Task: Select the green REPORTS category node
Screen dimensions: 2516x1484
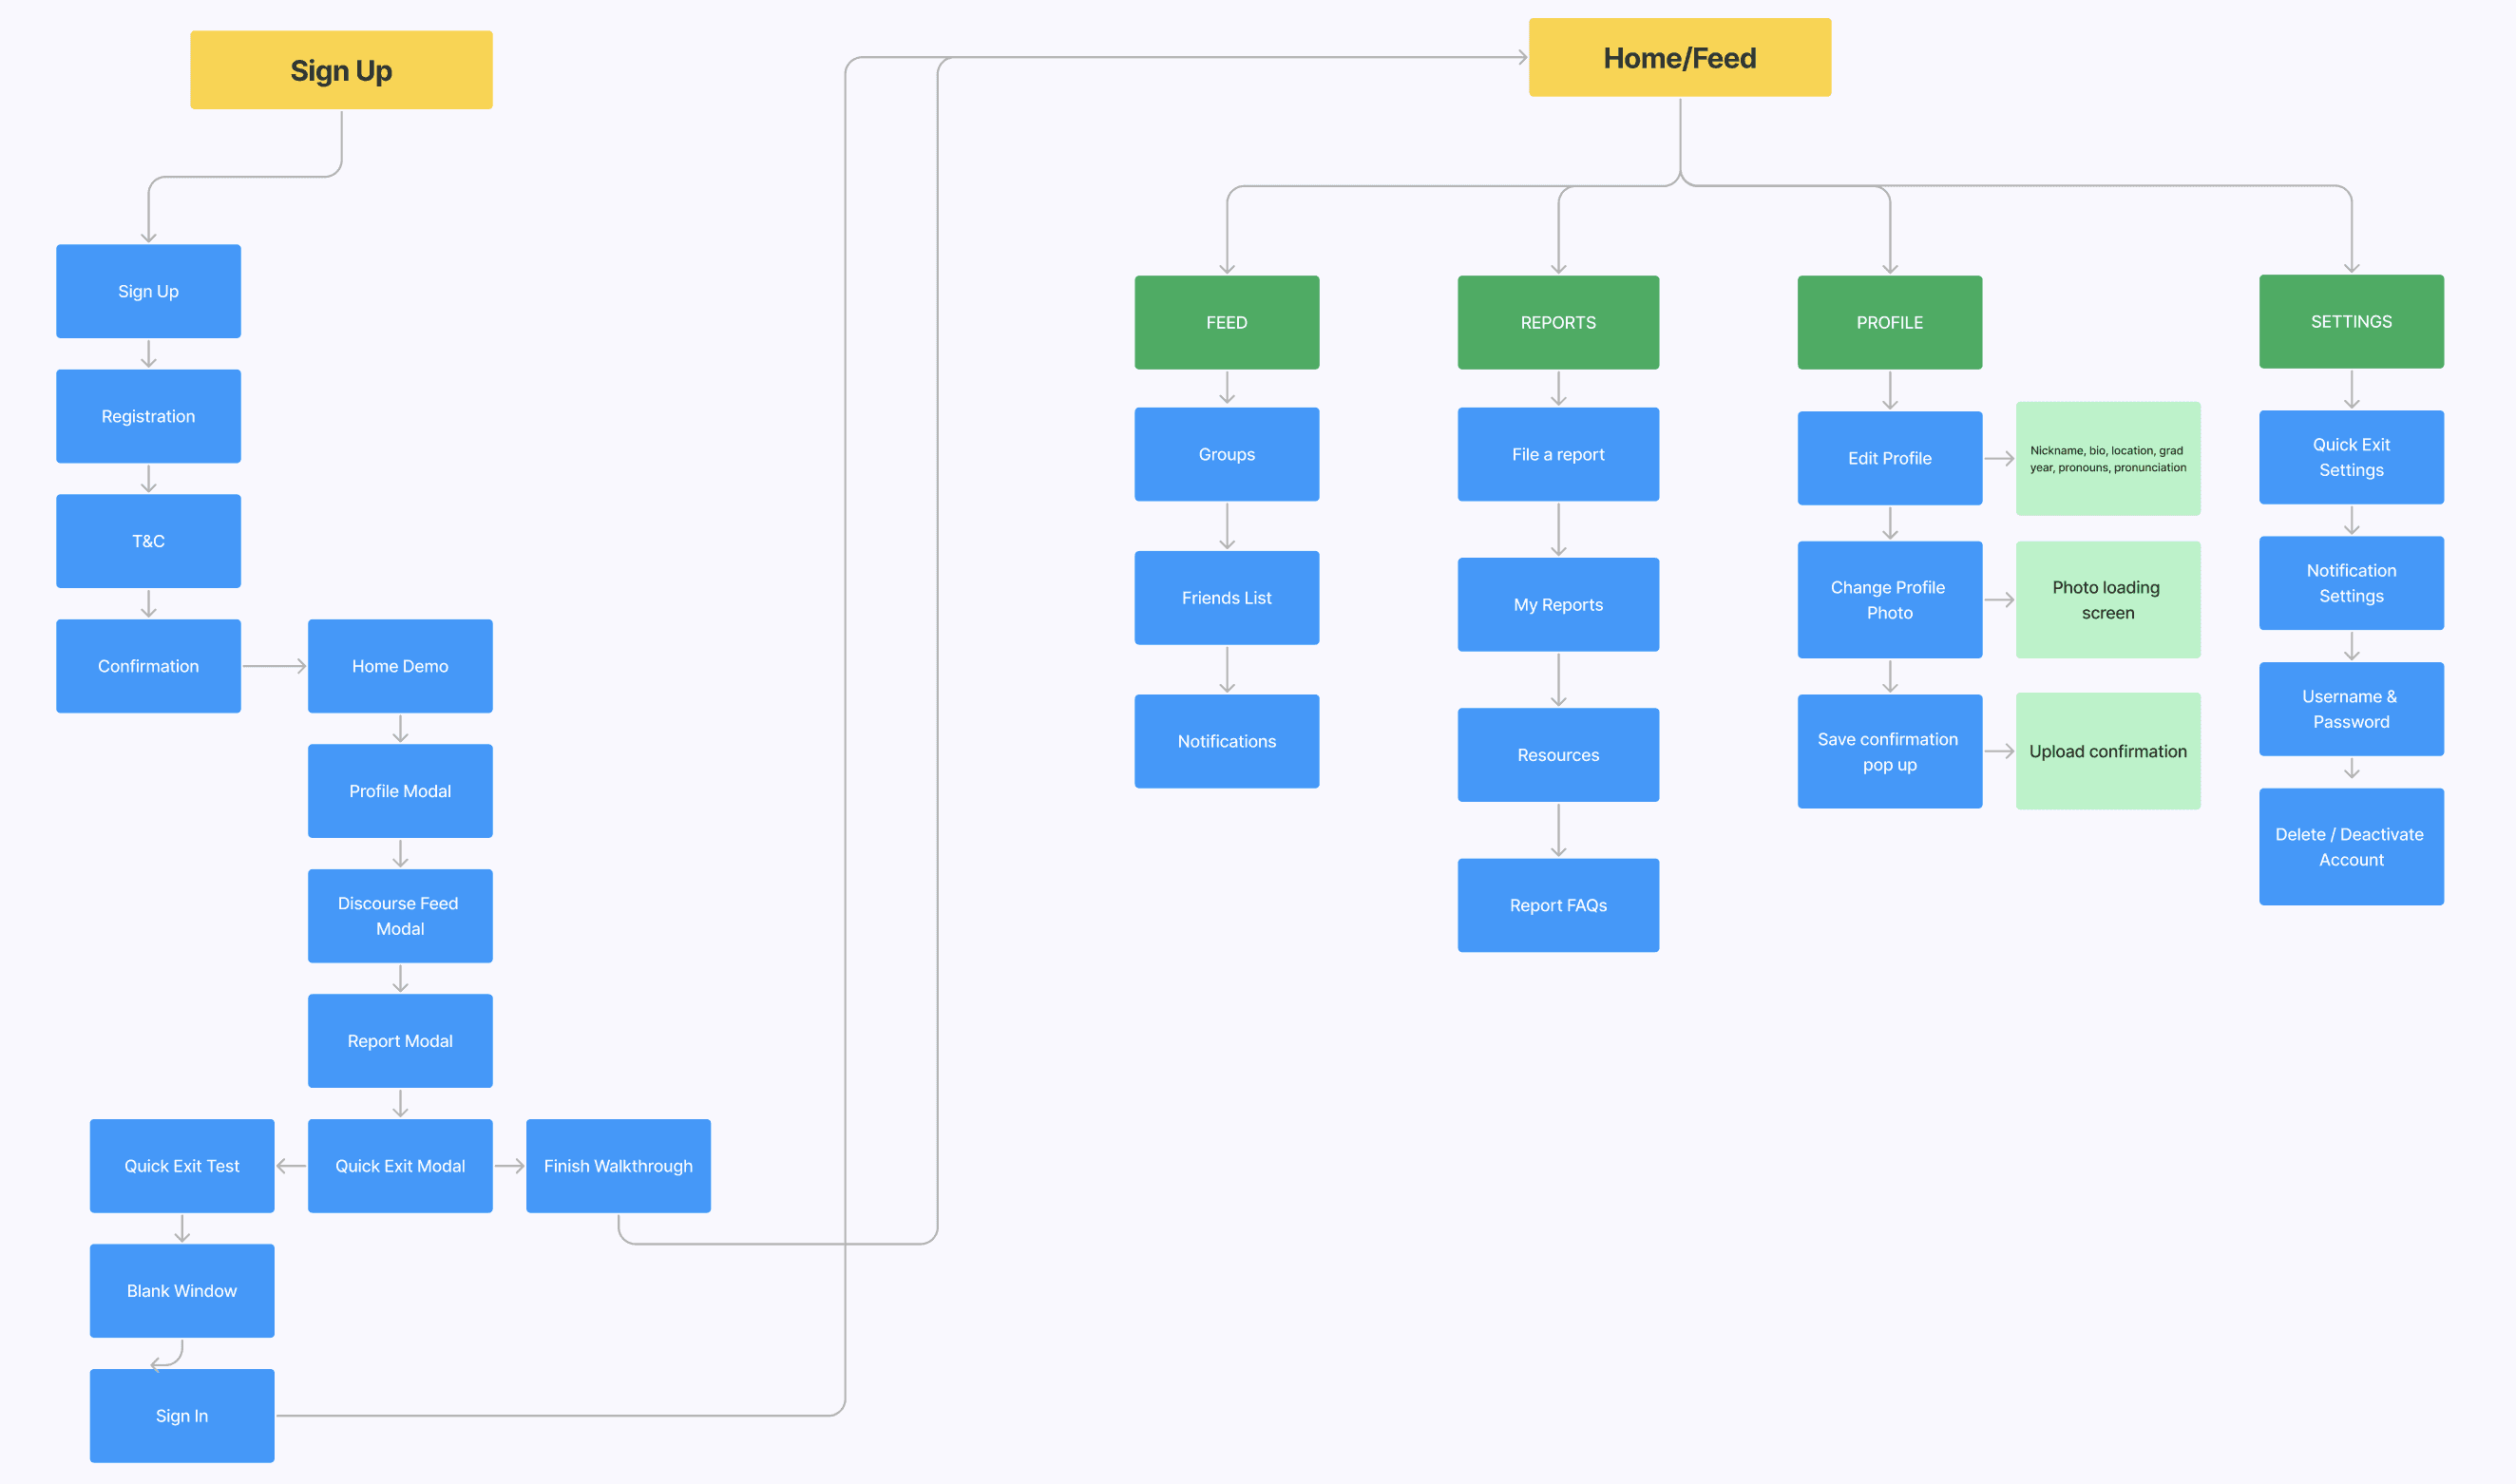Action: tap(1557, 322)
